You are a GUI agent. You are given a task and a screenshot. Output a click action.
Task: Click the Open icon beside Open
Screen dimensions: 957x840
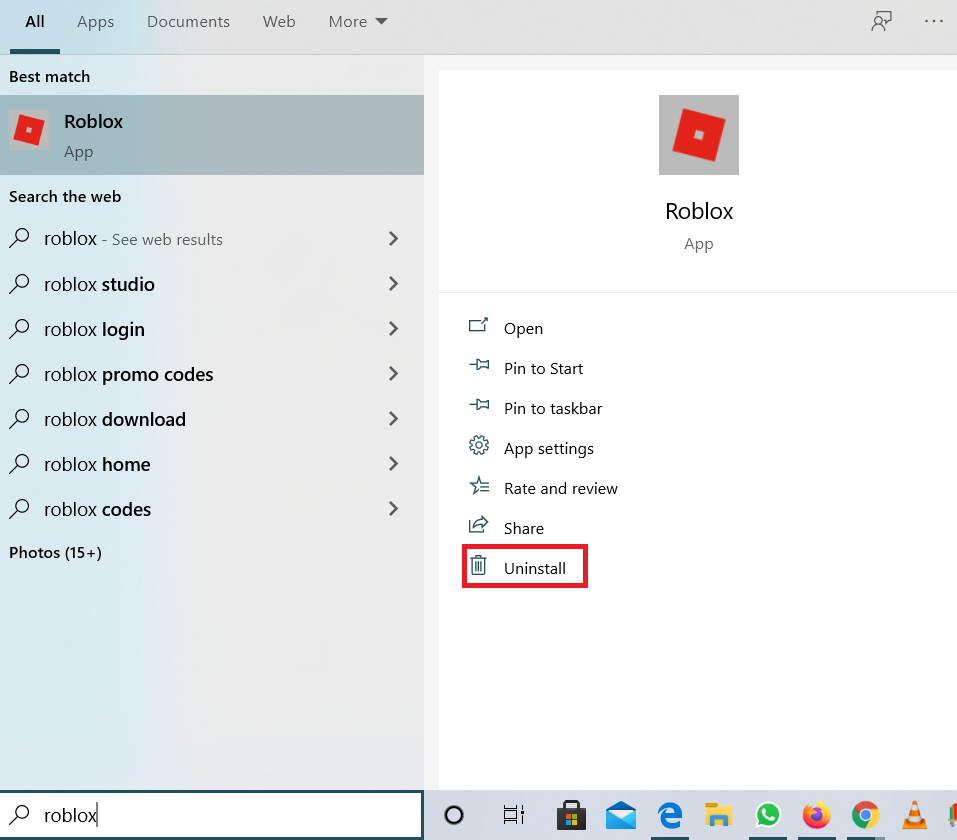click(x=478, y=325)
